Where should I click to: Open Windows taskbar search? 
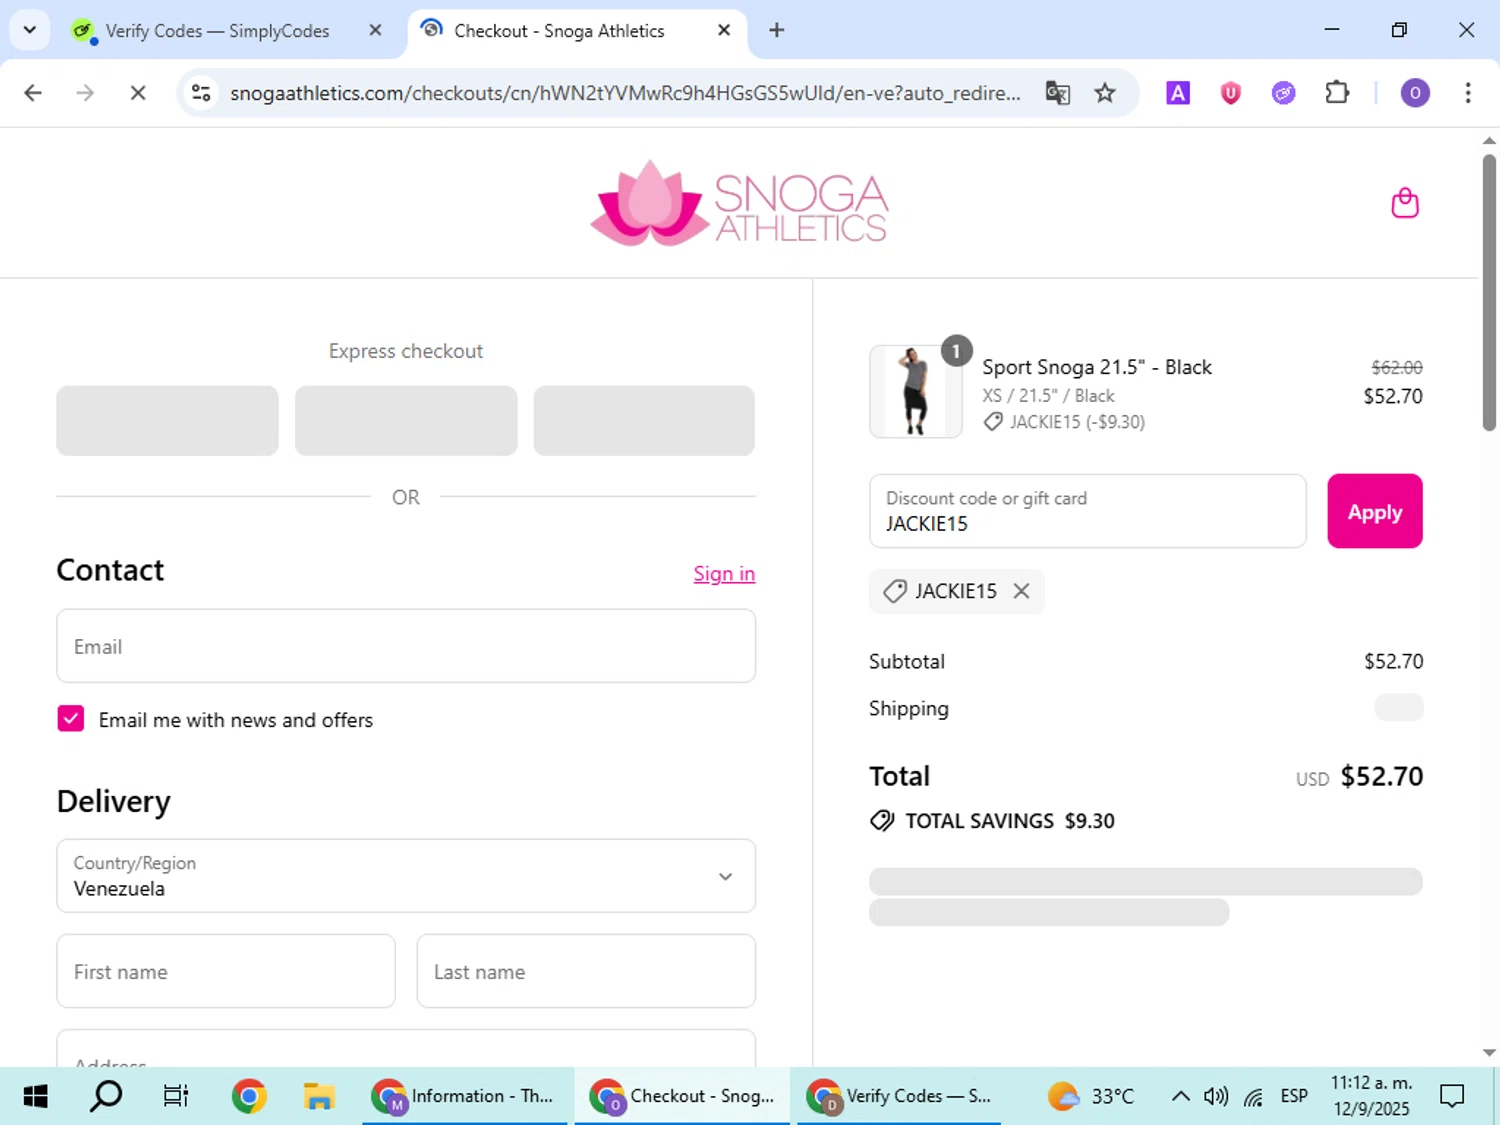(106, 1096)
